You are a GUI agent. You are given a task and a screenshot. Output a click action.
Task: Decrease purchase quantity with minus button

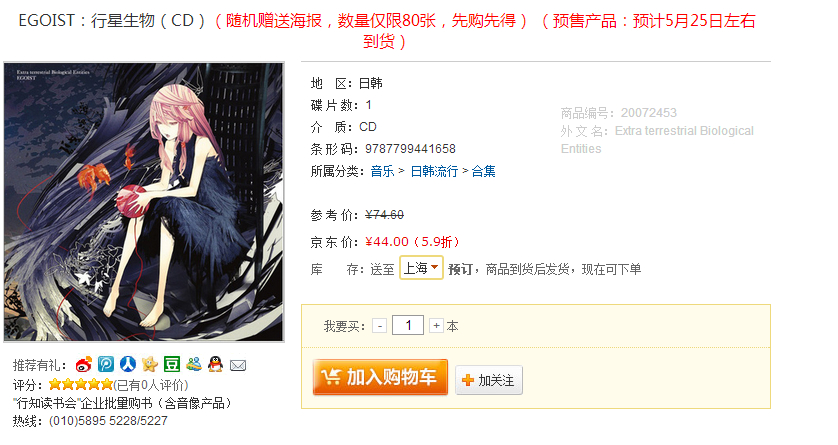(379, 325)
